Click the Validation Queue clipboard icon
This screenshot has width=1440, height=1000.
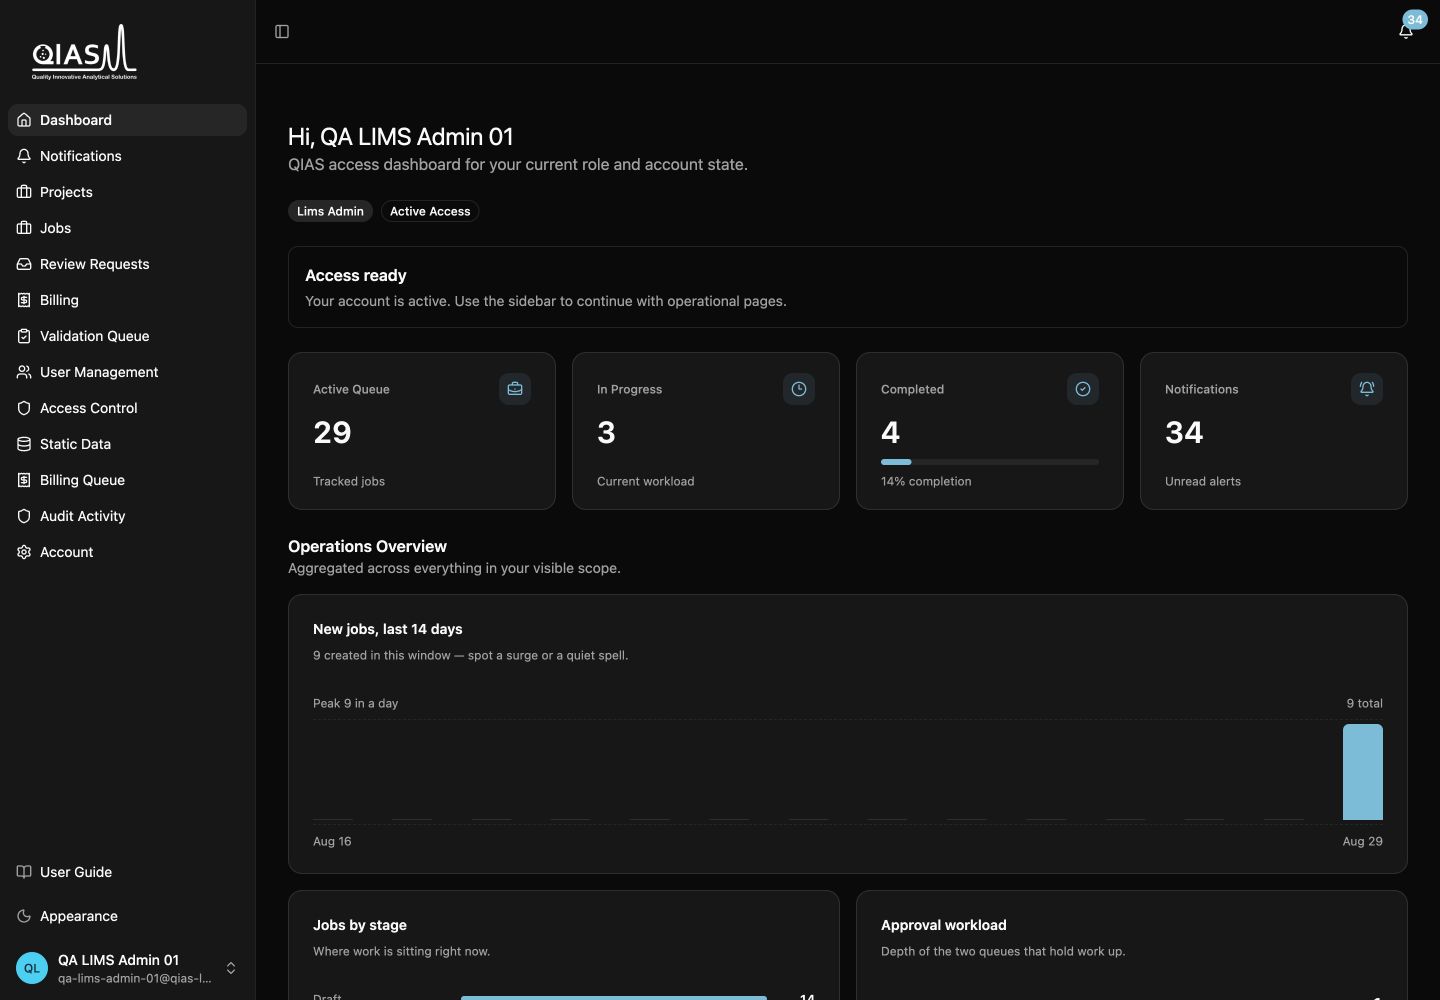[x=24, y=336]
